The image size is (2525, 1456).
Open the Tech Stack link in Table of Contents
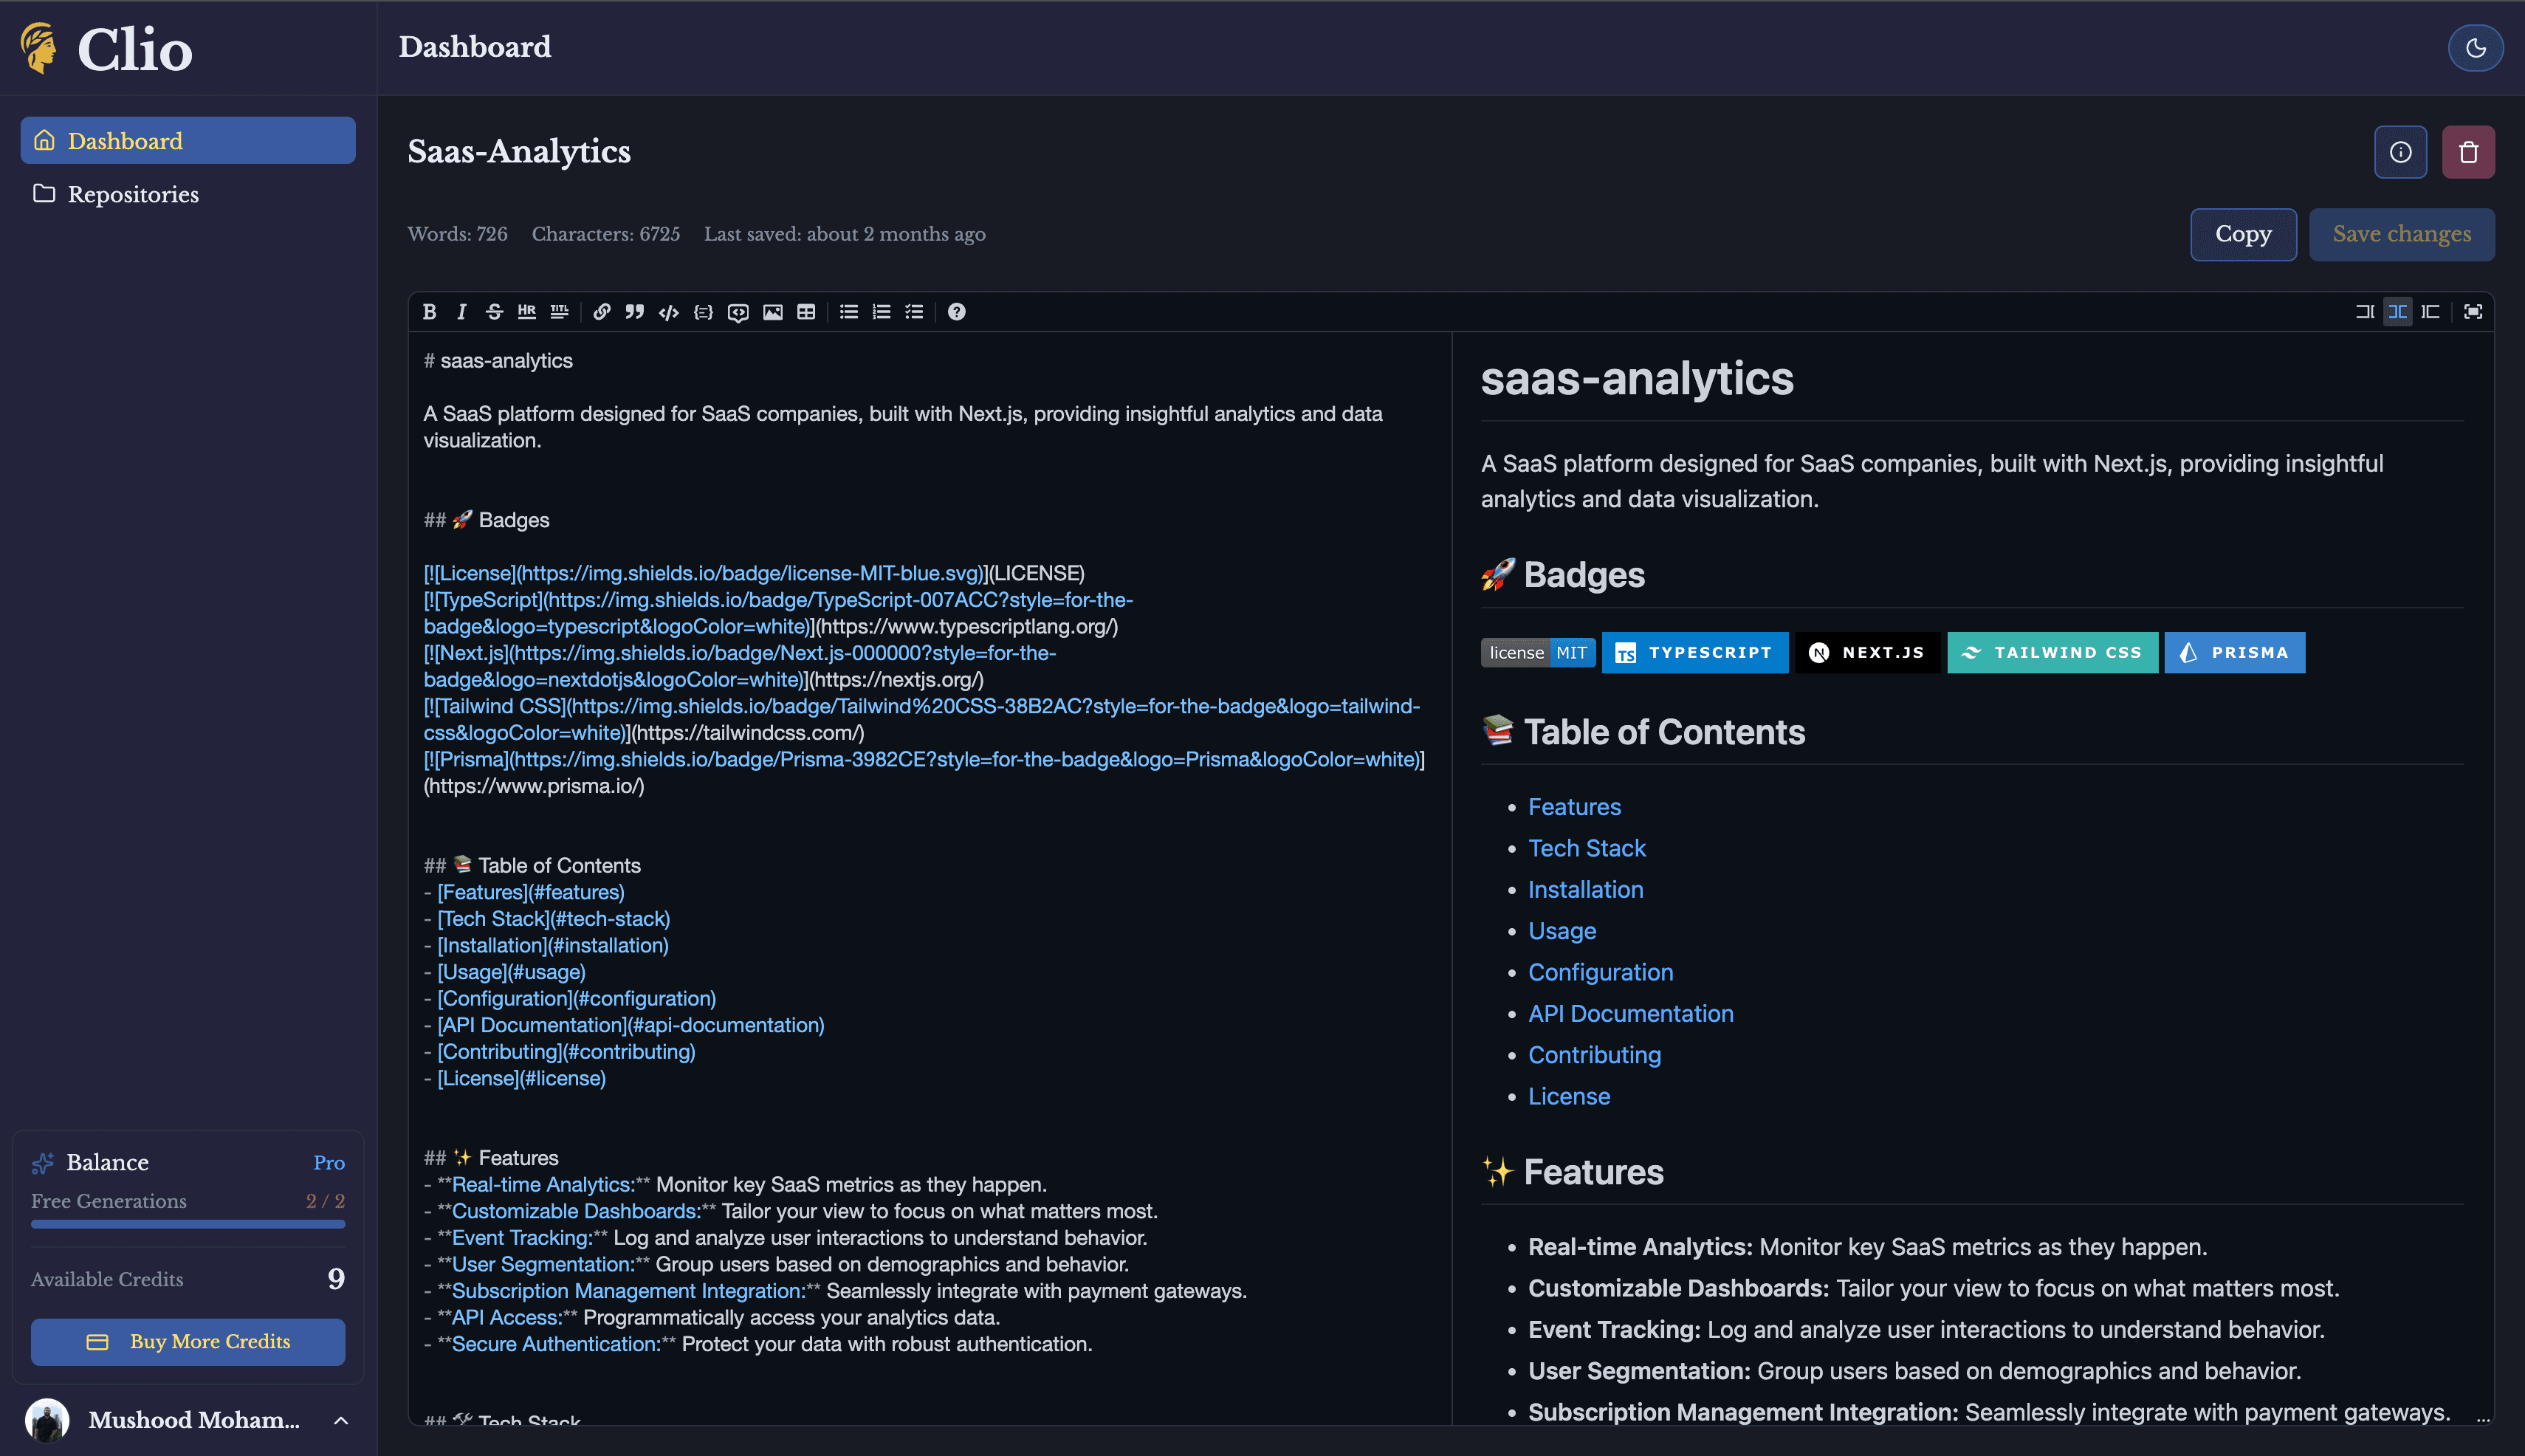1586,847
